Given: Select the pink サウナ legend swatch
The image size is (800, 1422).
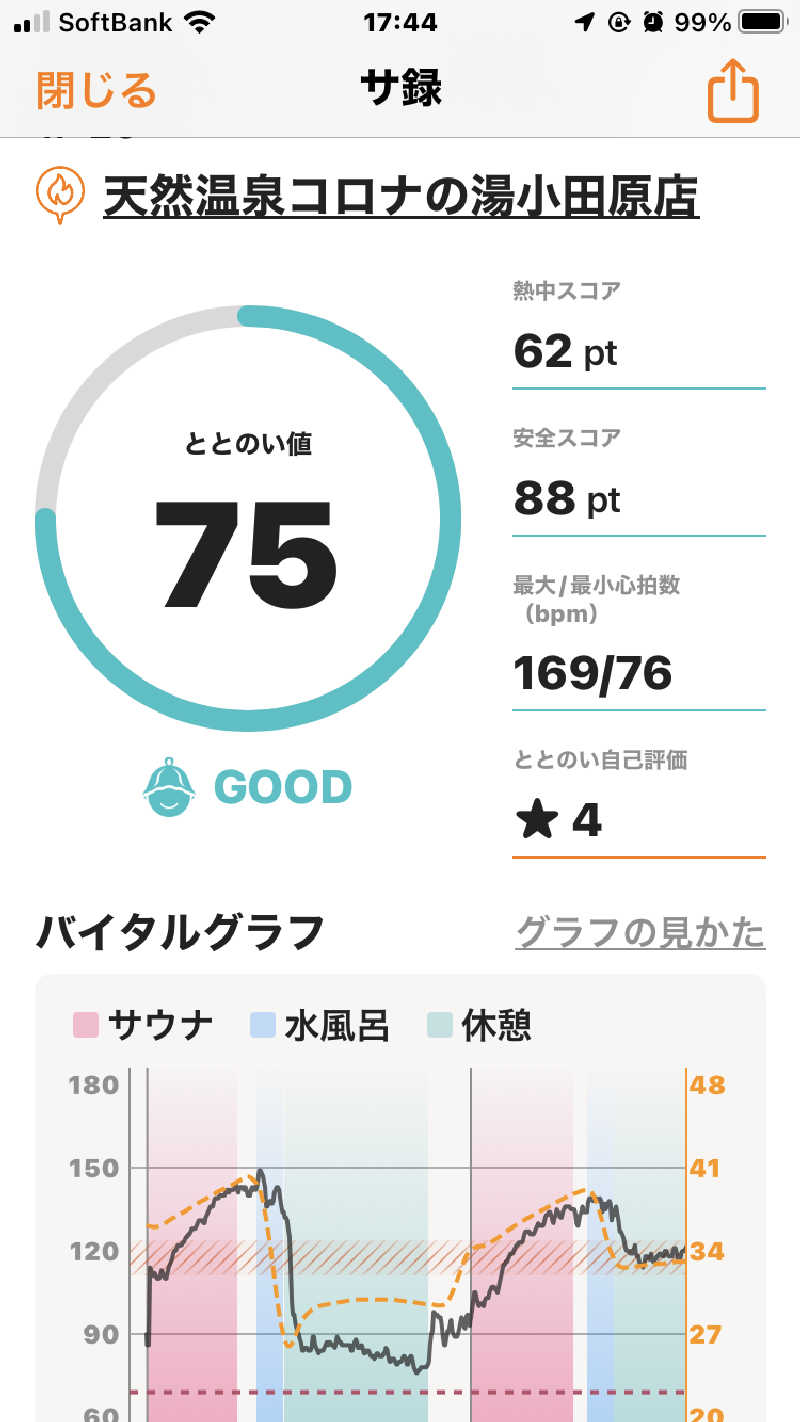Looking at the screenshot, I should 86,1025.
